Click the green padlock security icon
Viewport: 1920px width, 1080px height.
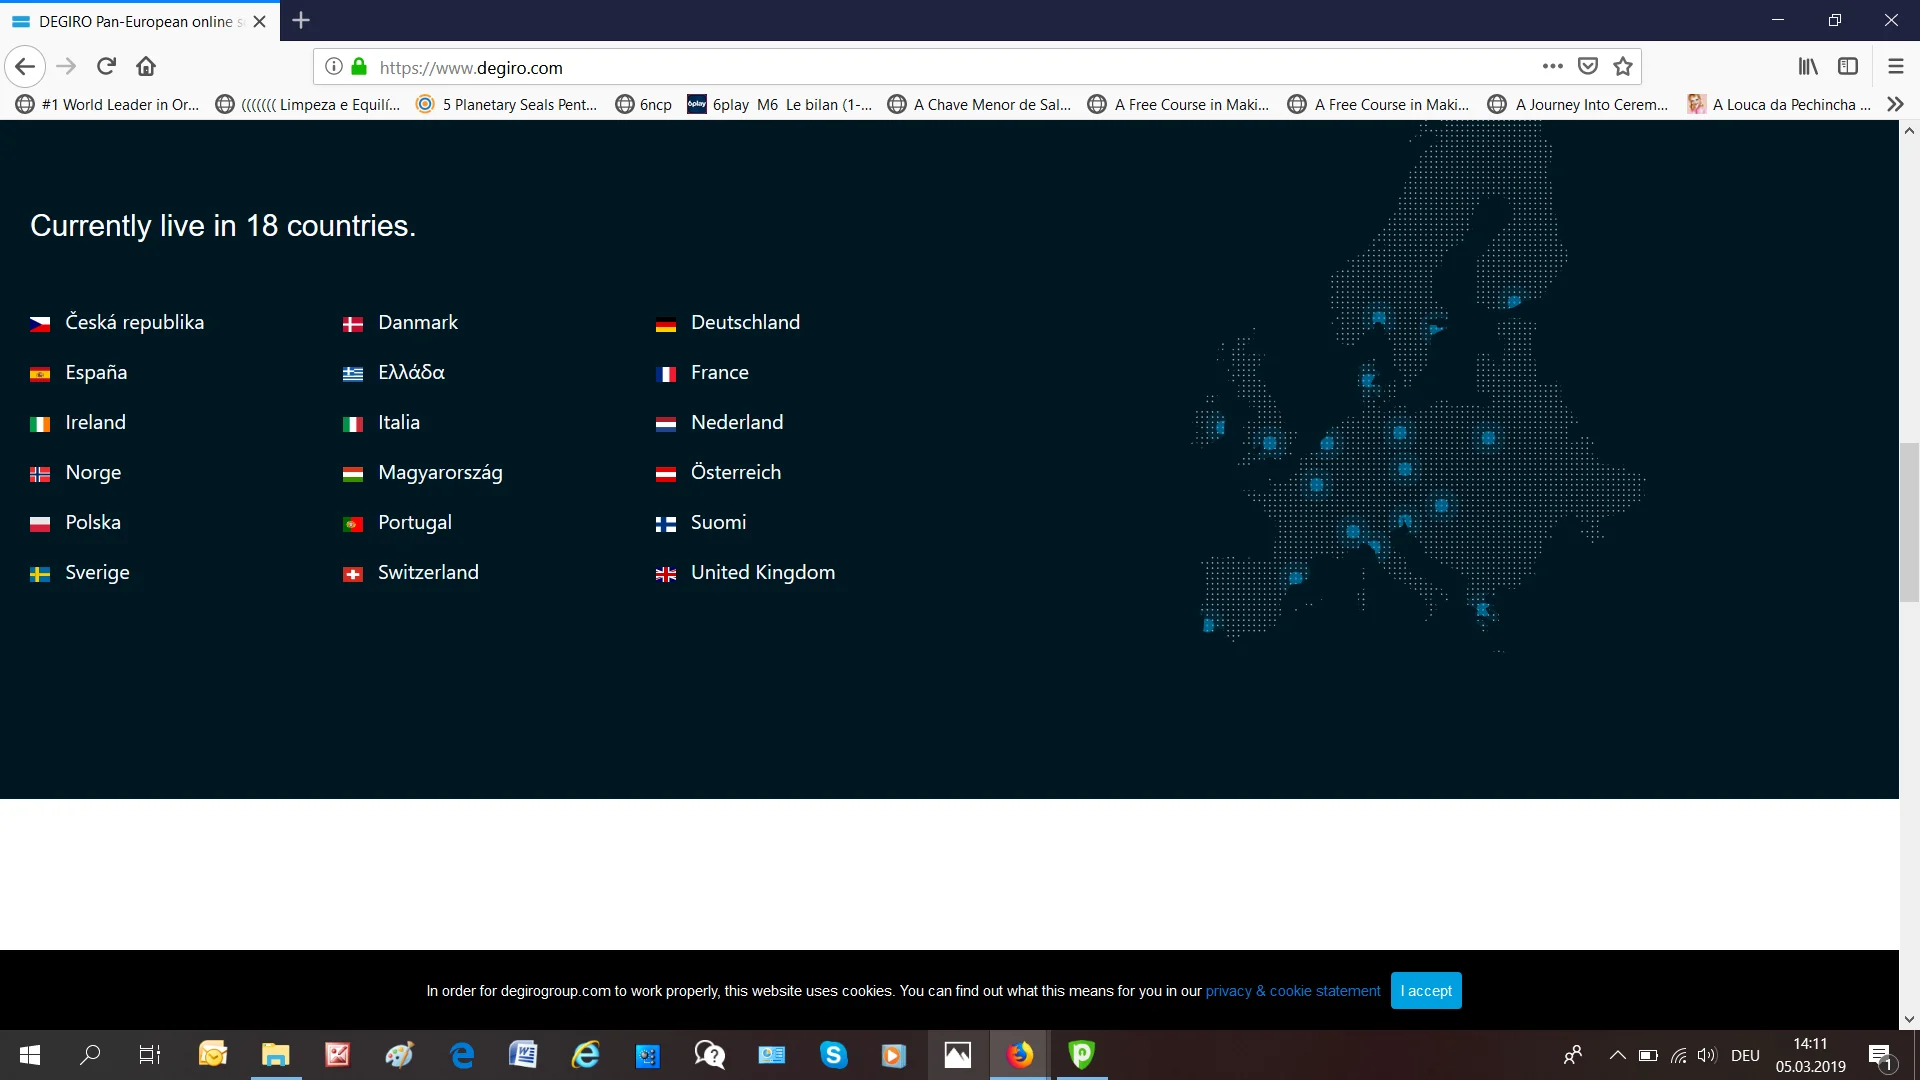point(359,67)
